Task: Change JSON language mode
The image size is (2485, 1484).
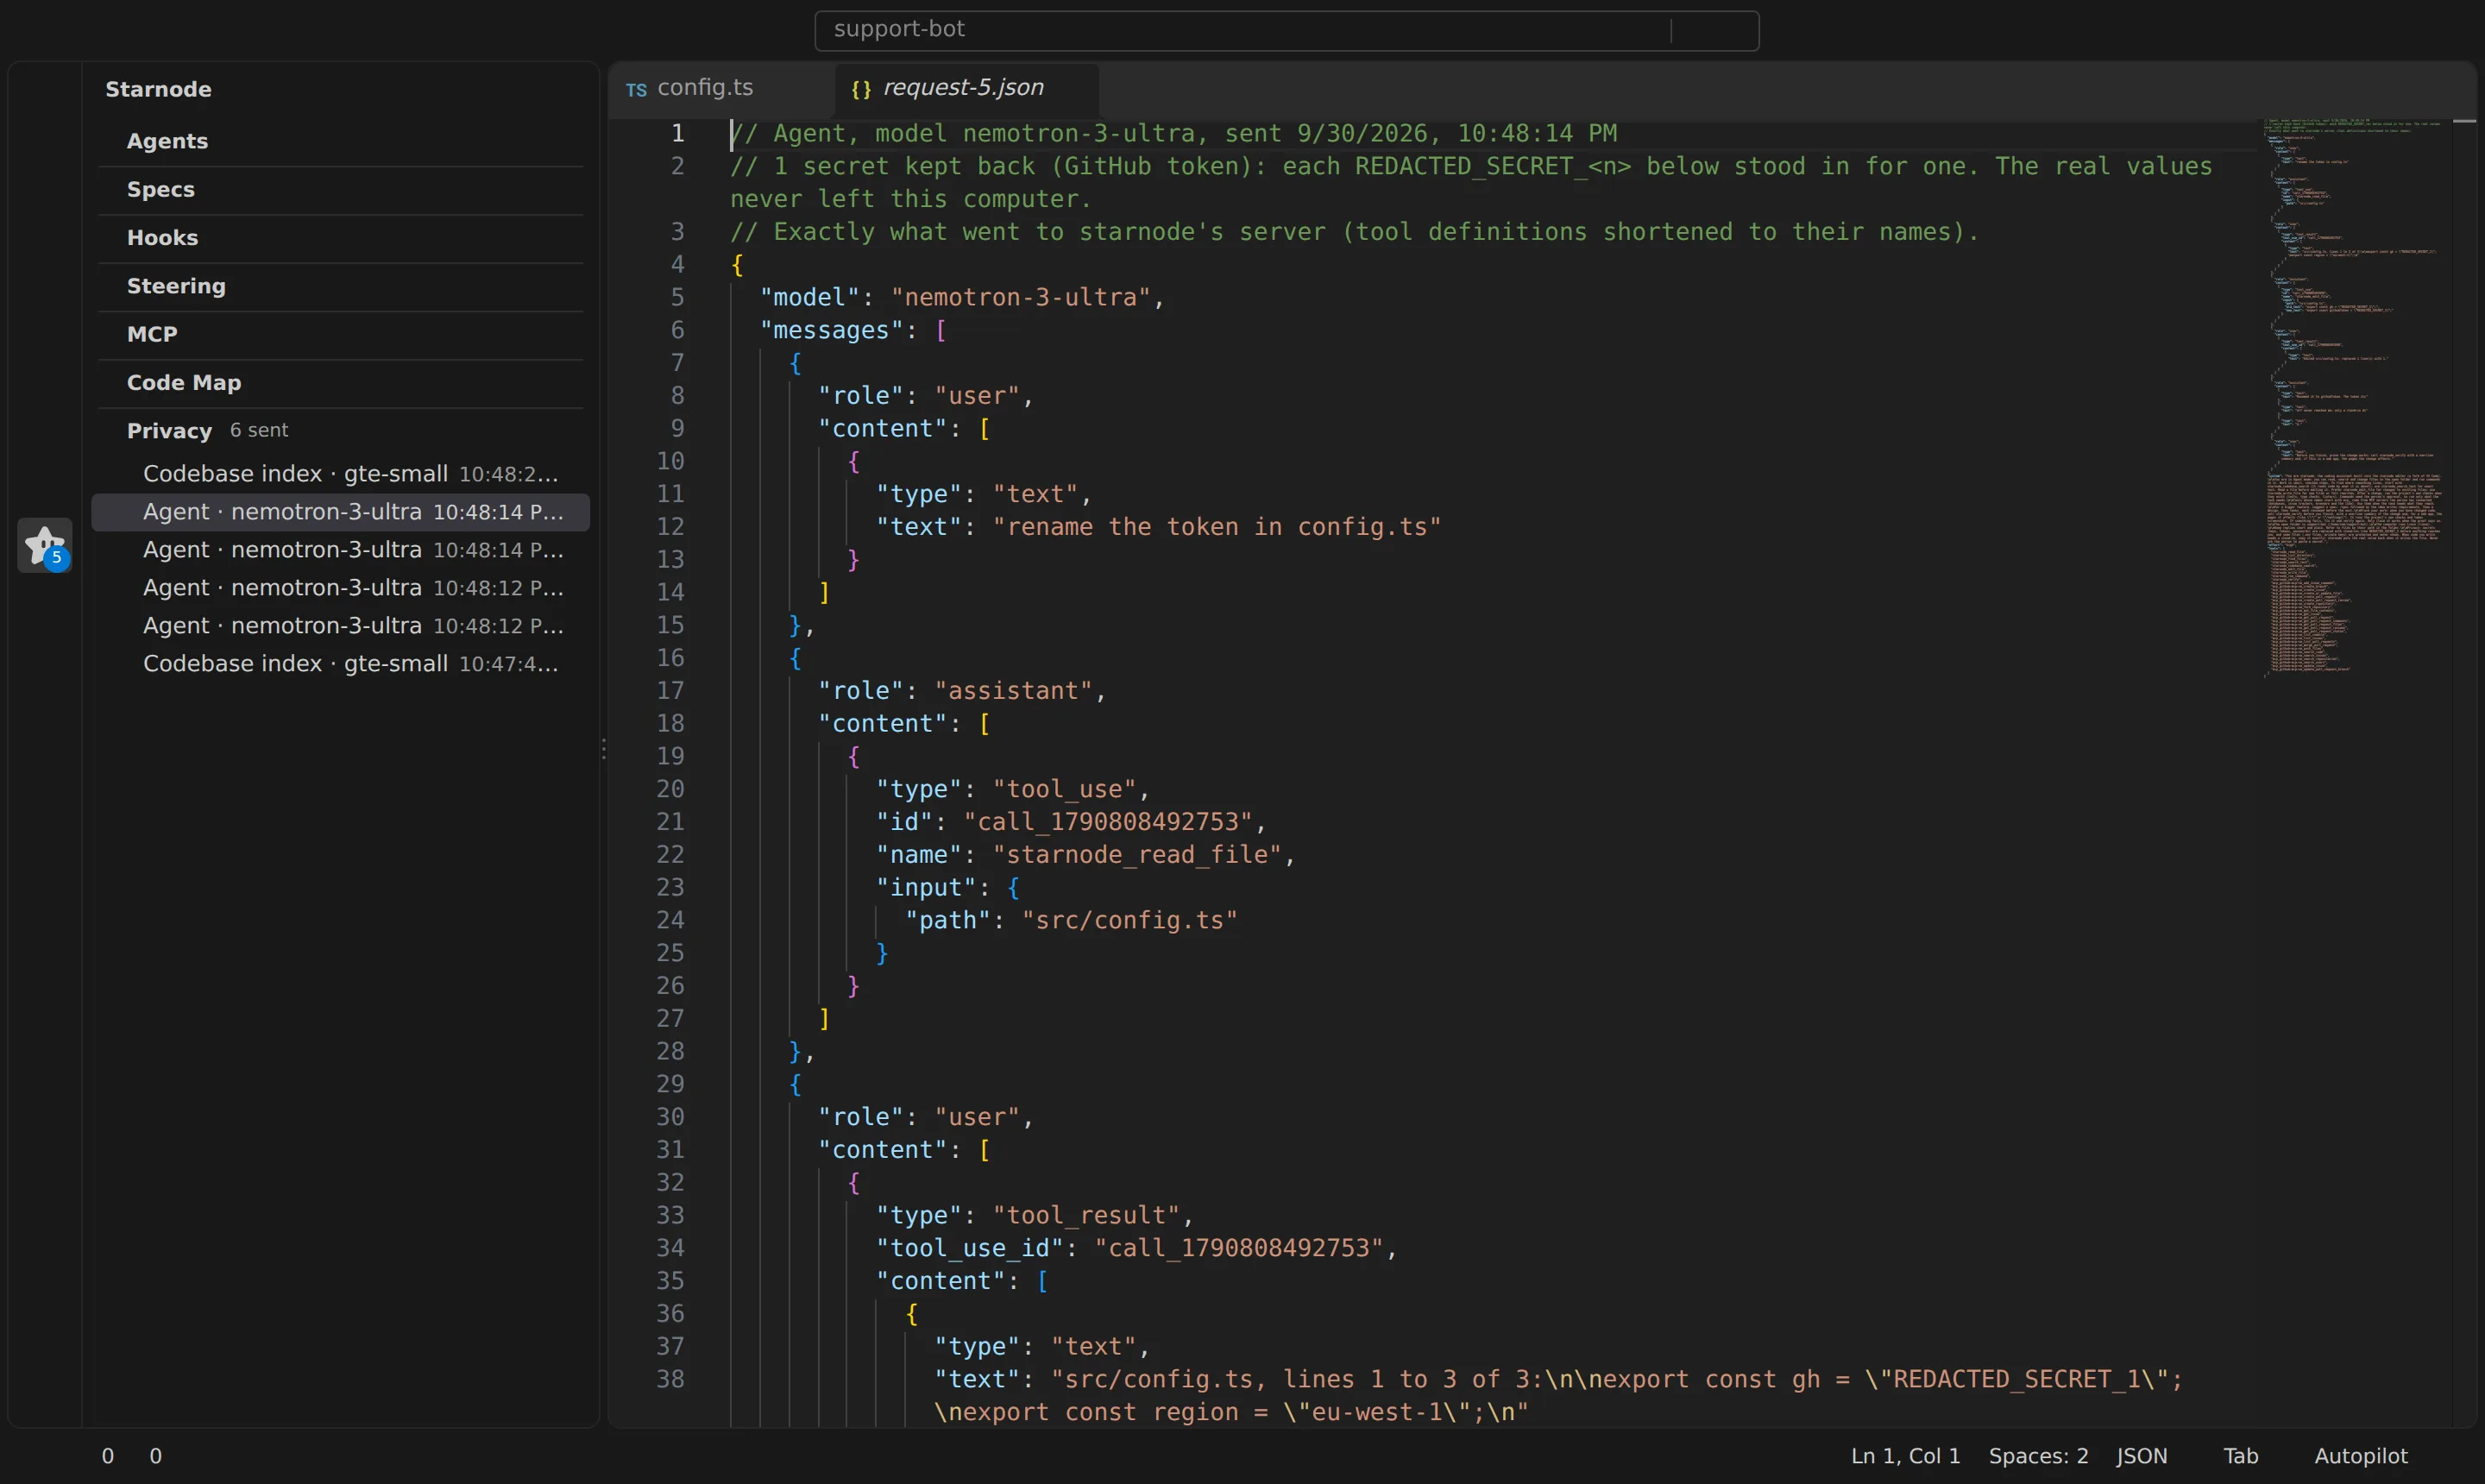Action: (x=2141, y=1456)
